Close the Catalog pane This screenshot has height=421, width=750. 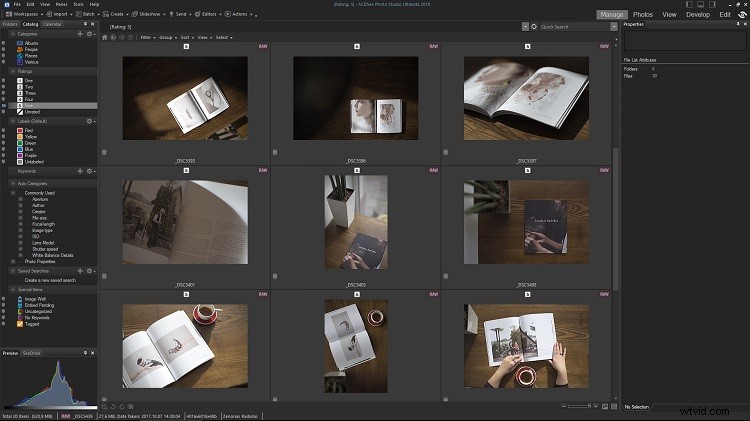pyautogui.click(x=93, y=24)
